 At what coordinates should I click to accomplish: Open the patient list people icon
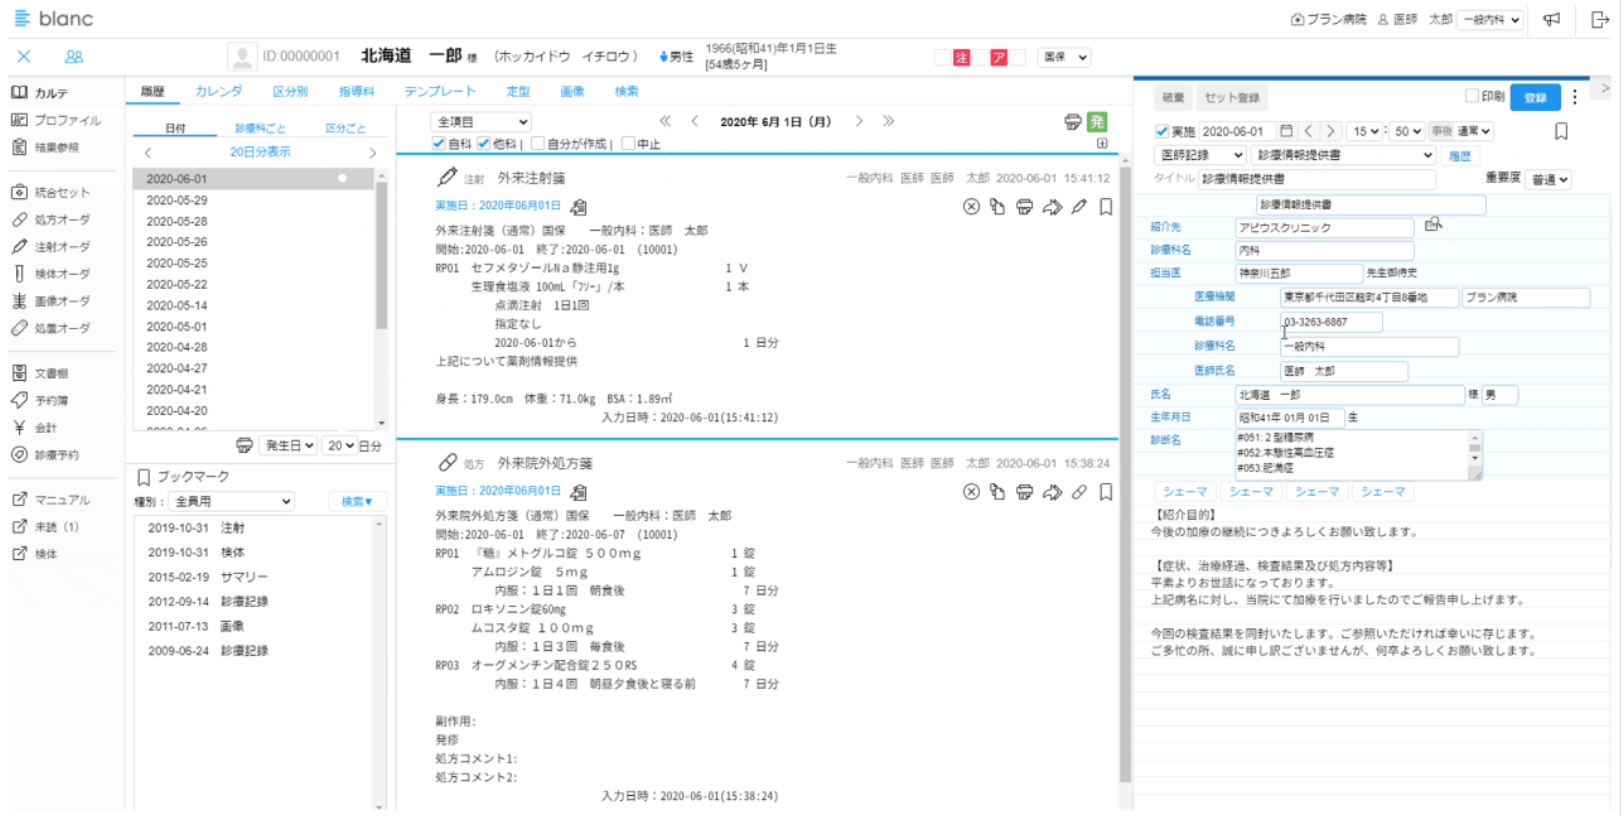point(74,57)
